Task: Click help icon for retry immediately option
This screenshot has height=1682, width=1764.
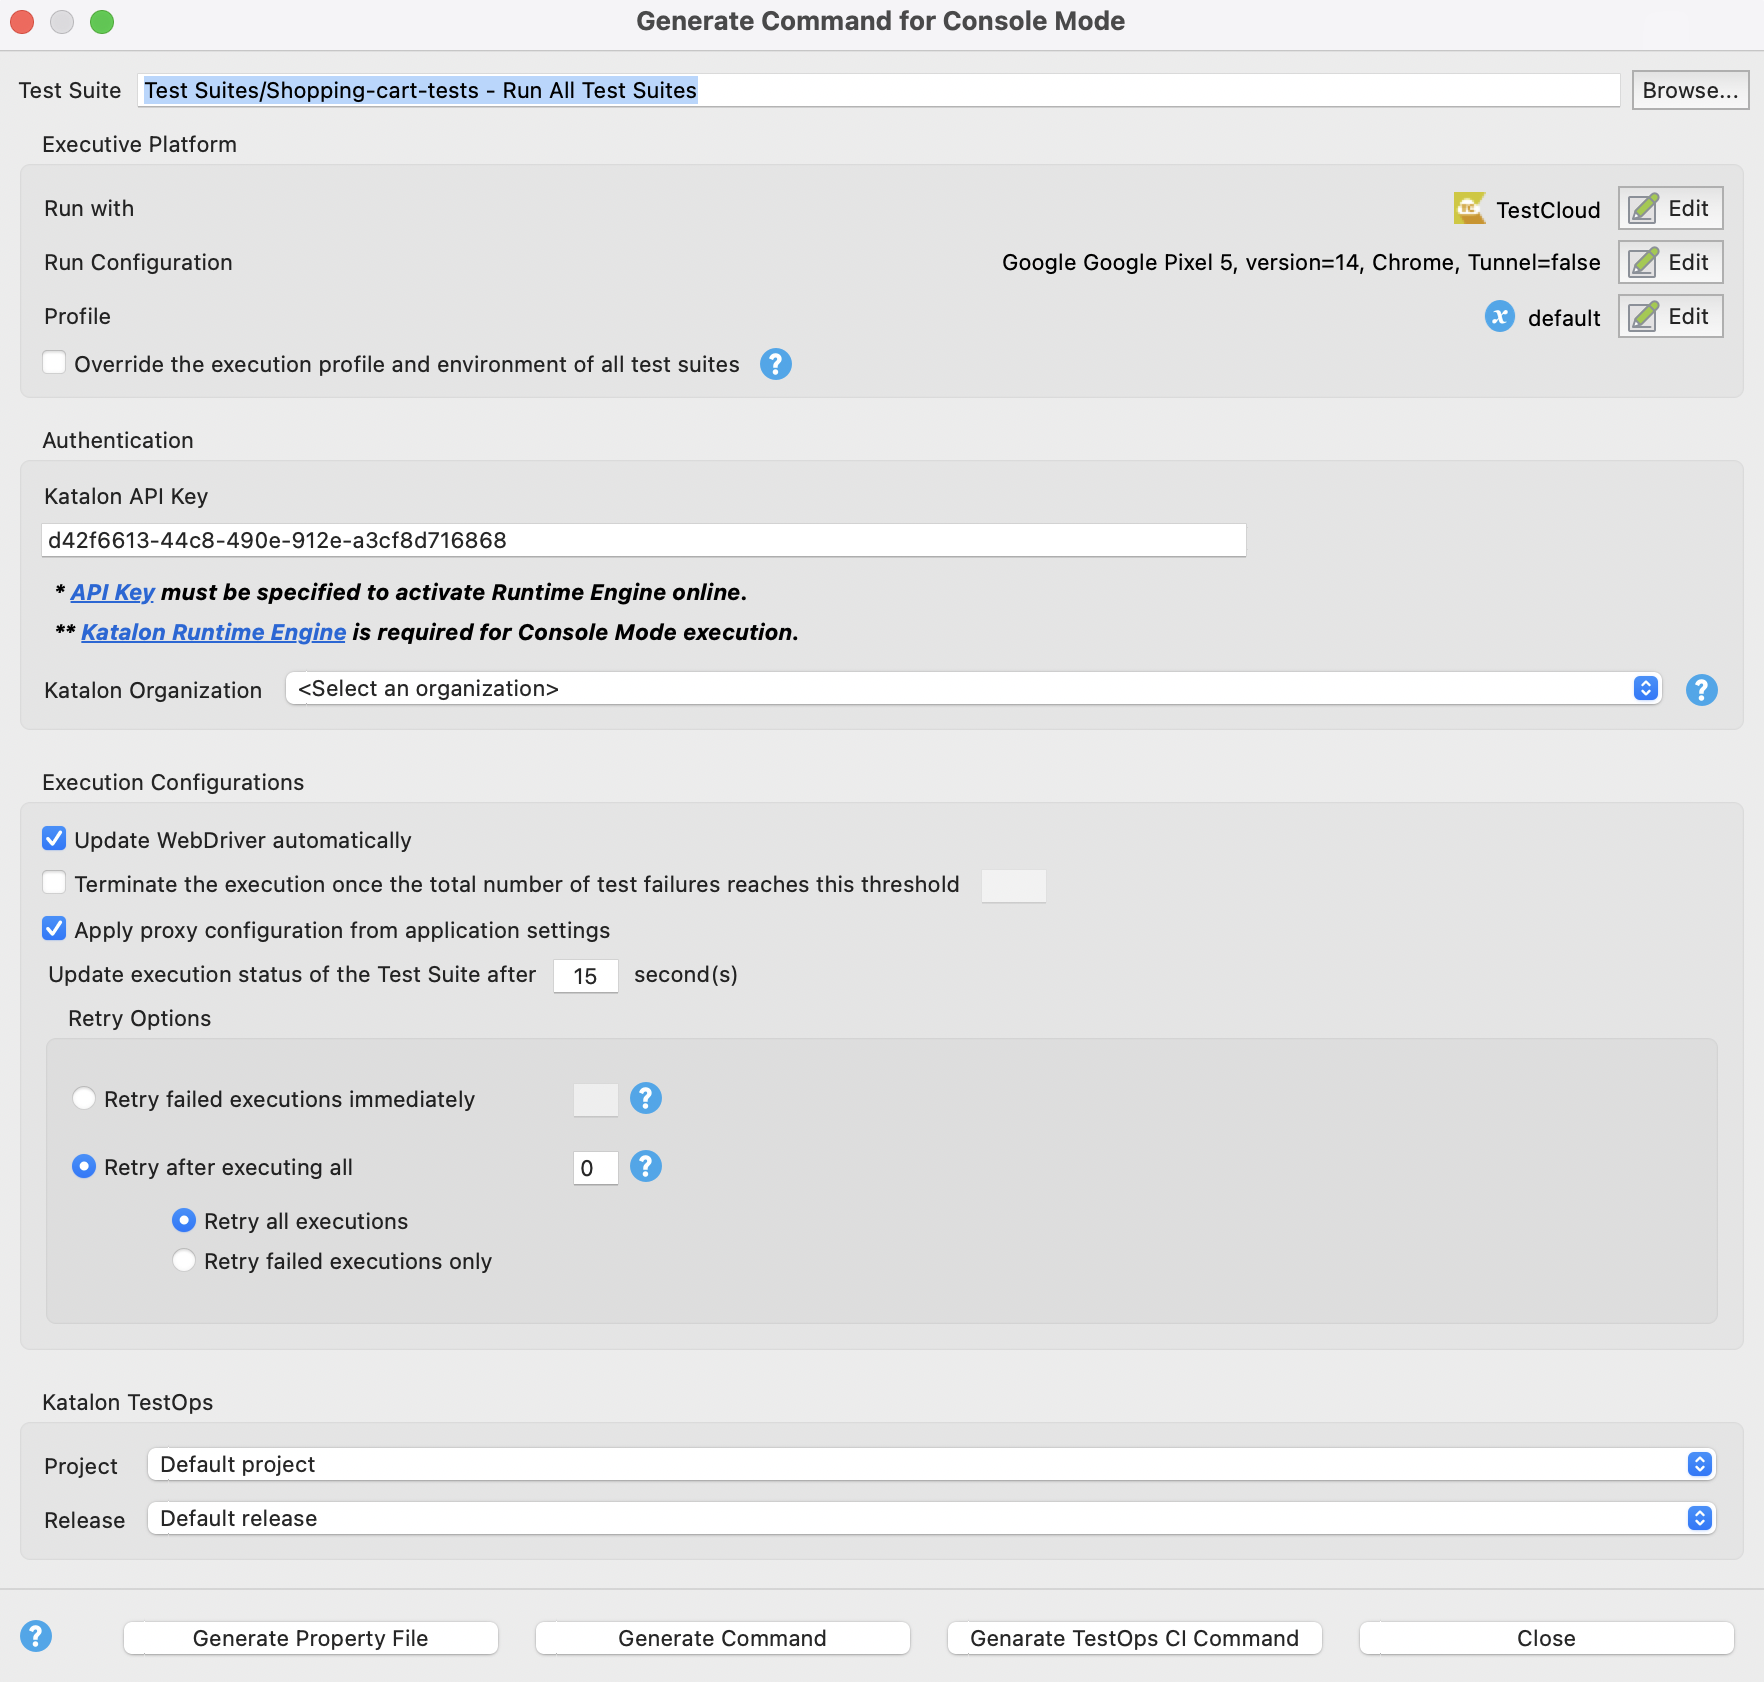Action: [646, 1099]
